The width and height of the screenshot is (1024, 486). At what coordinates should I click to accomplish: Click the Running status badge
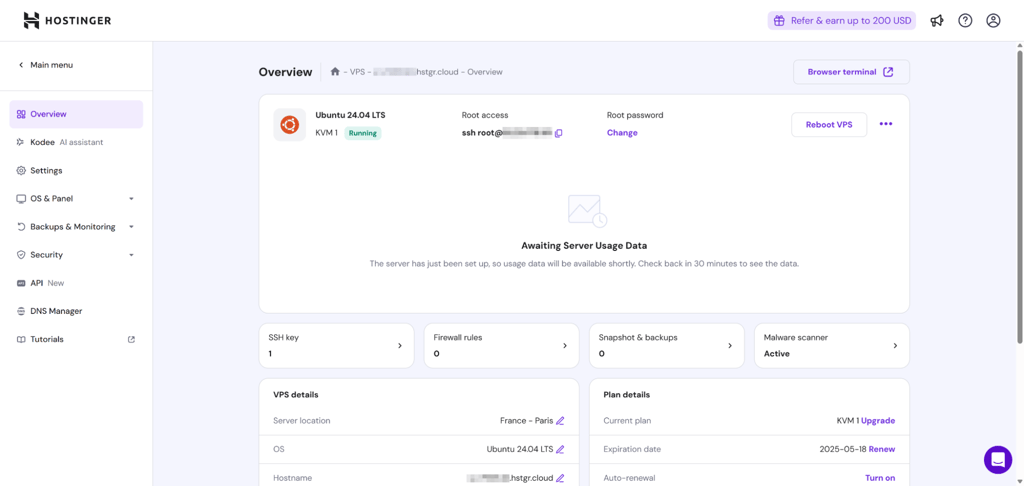click(362, 133)
